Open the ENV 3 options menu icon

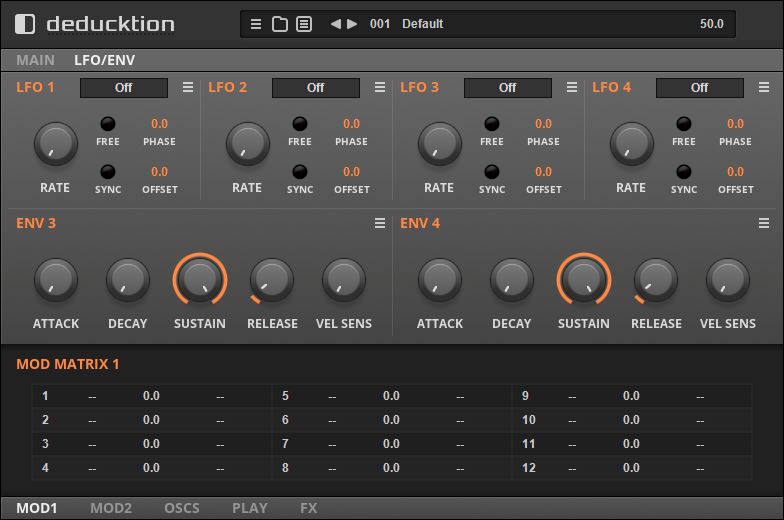point(380,224)
